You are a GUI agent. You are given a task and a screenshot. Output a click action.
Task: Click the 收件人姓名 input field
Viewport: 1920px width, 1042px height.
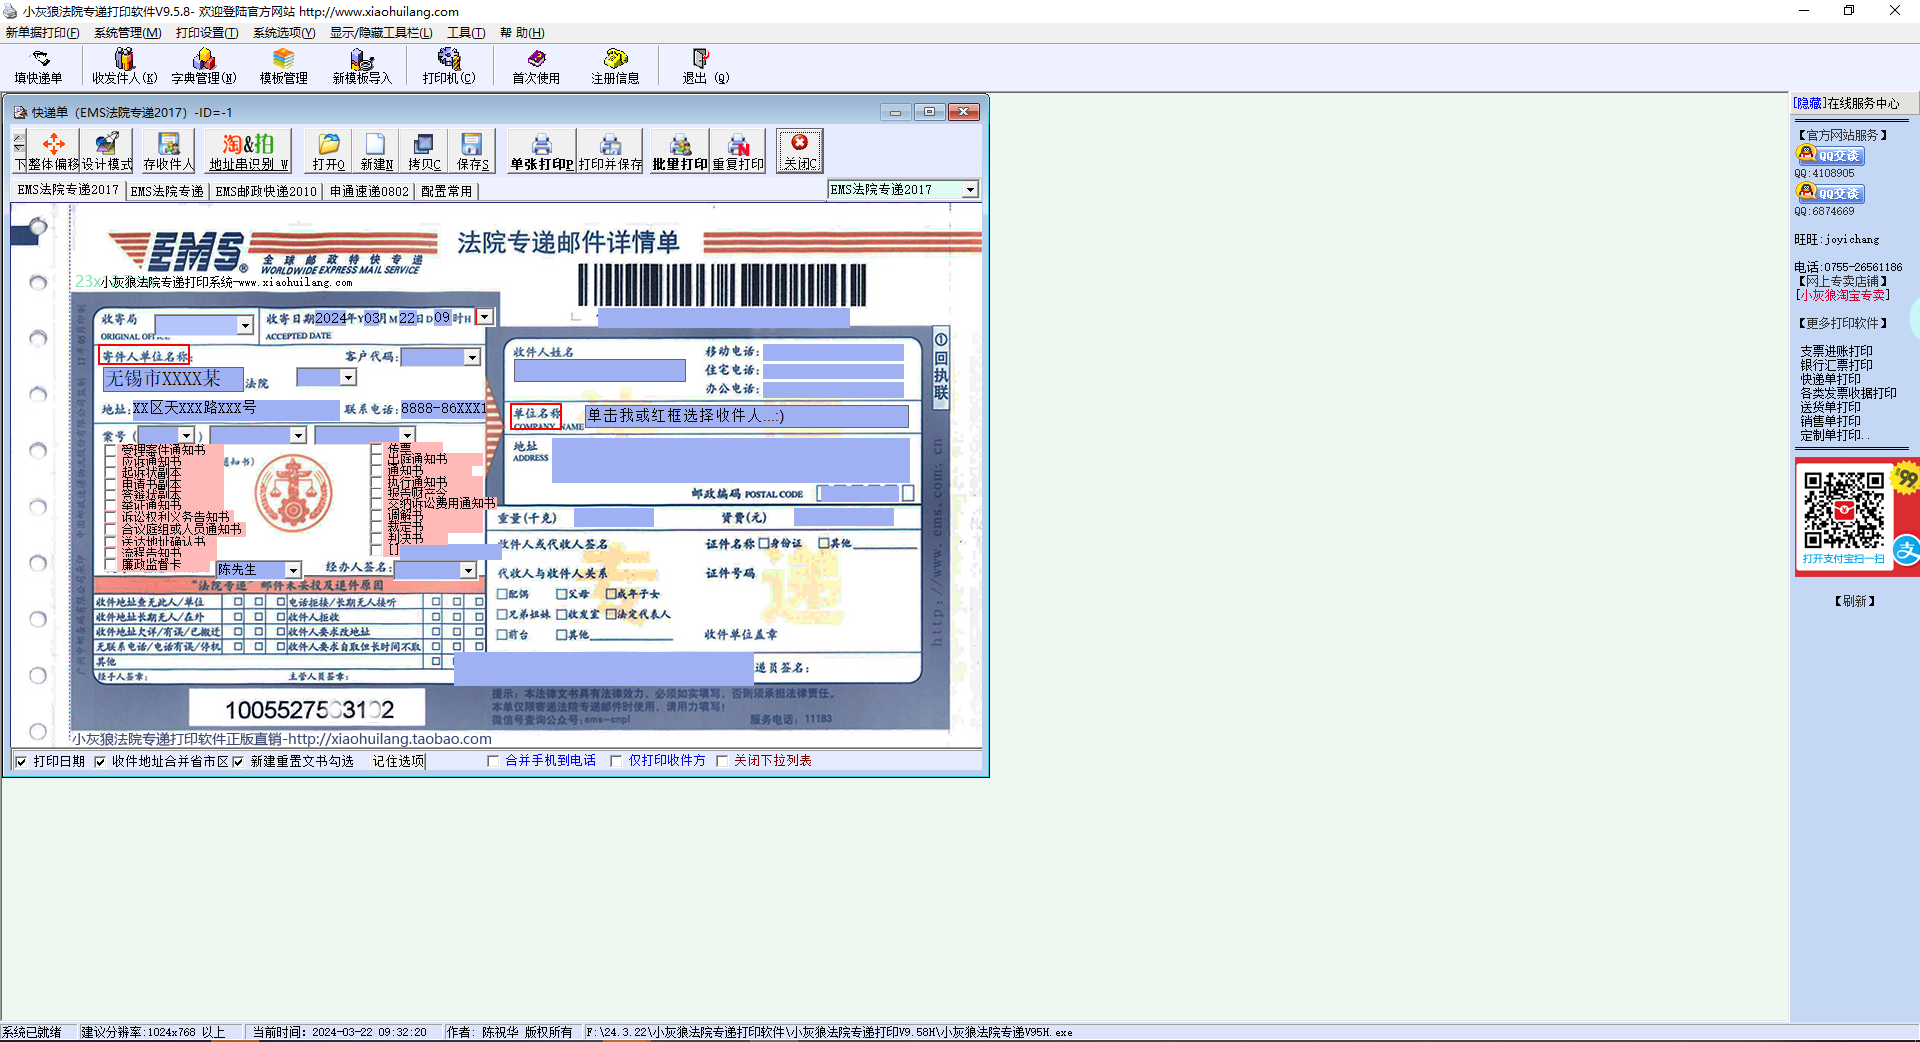coord(600,371)
